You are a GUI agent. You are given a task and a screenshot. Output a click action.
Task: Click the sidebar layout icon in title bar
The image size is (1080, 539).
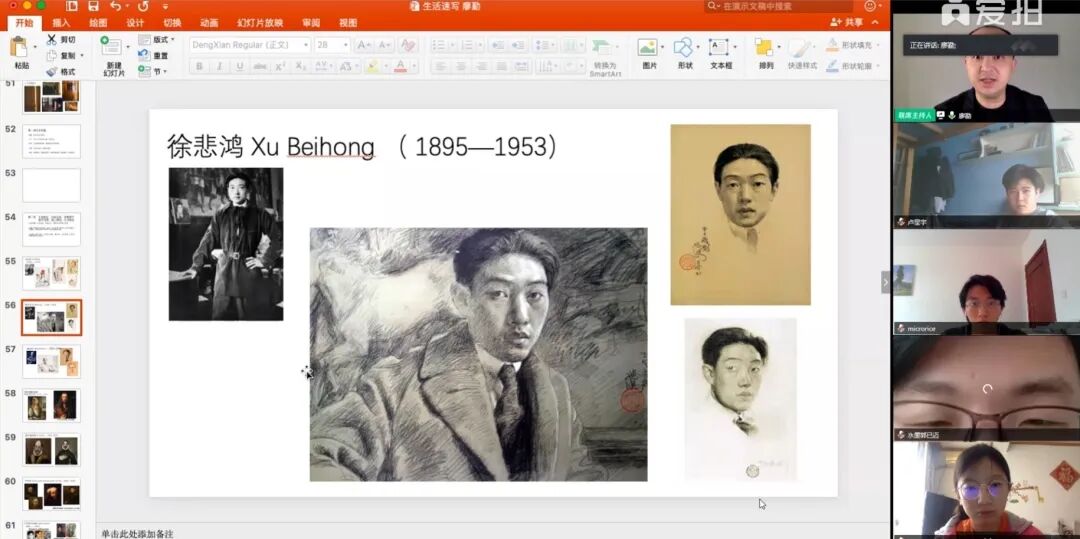coord(72,6)
